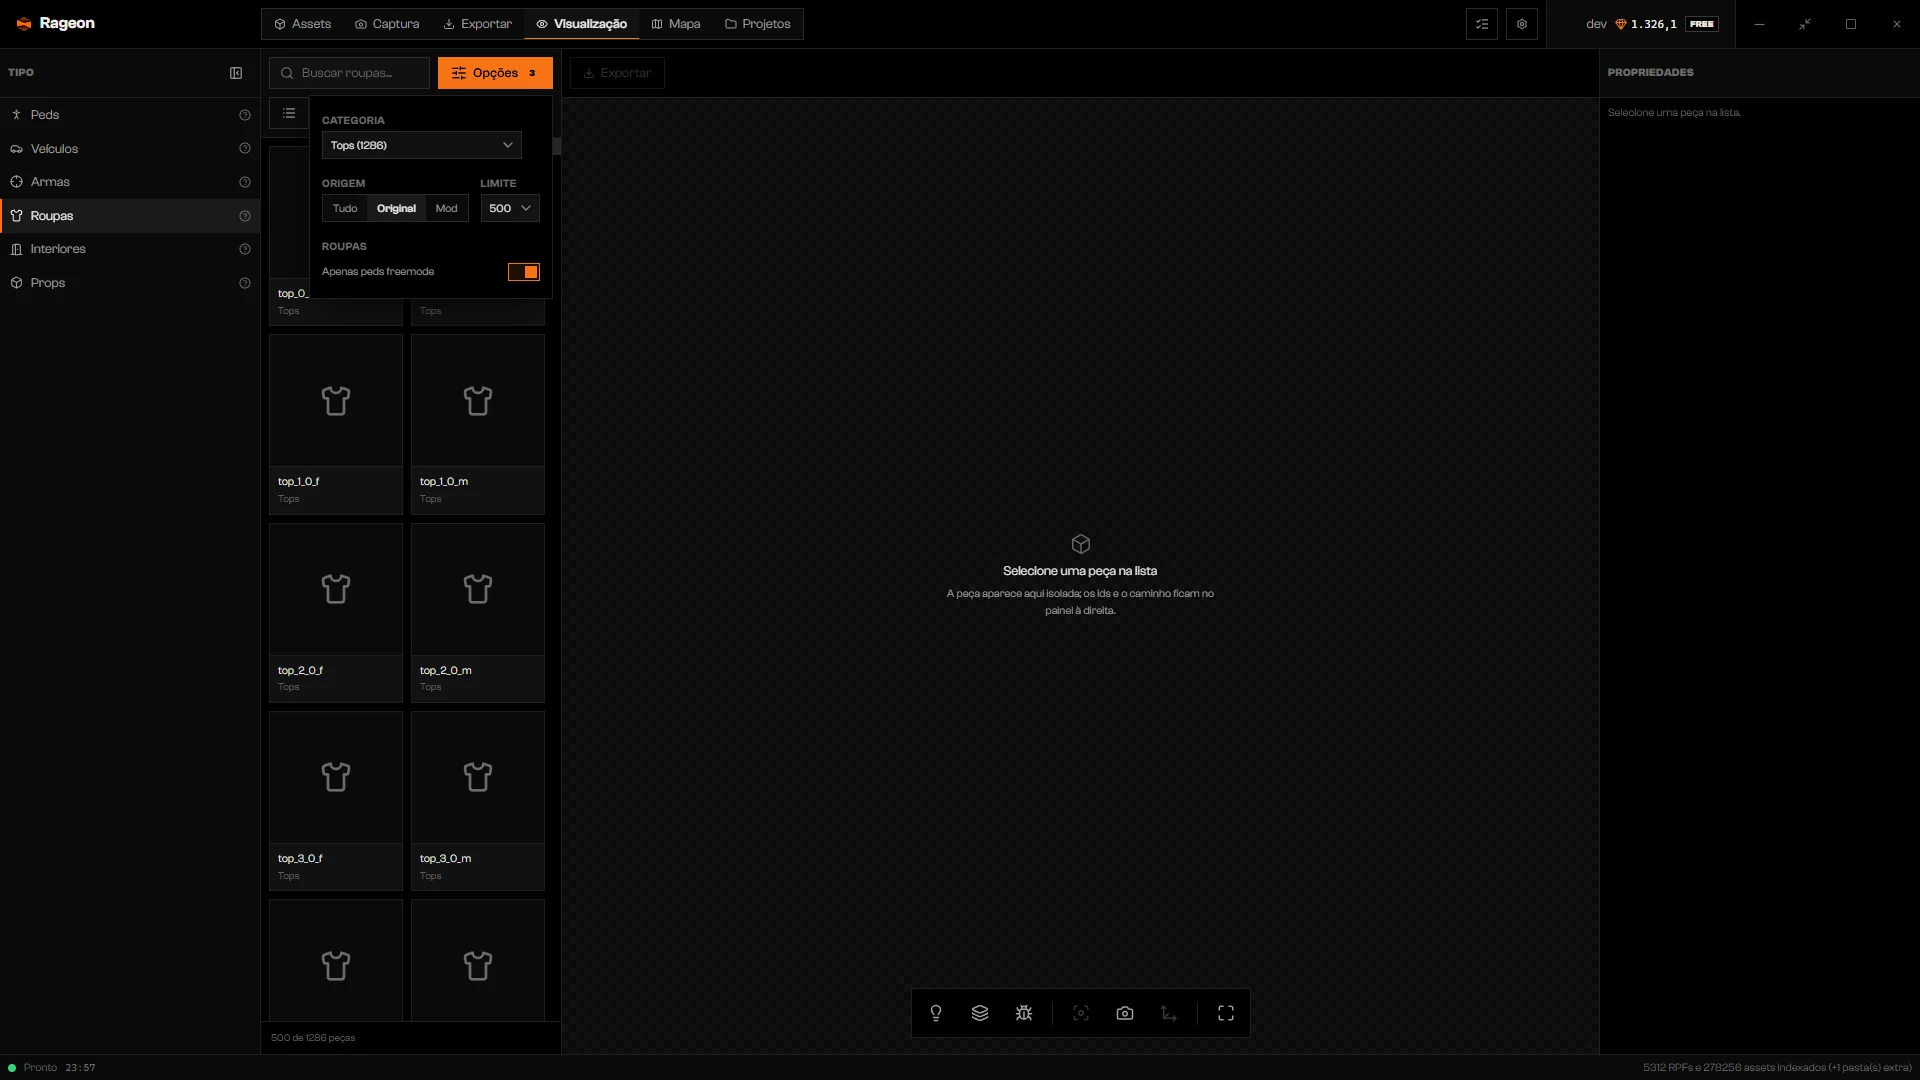Select Interiores in the type sidebar
This screenshot has height=1080, width=1920.
coord(130,249)
